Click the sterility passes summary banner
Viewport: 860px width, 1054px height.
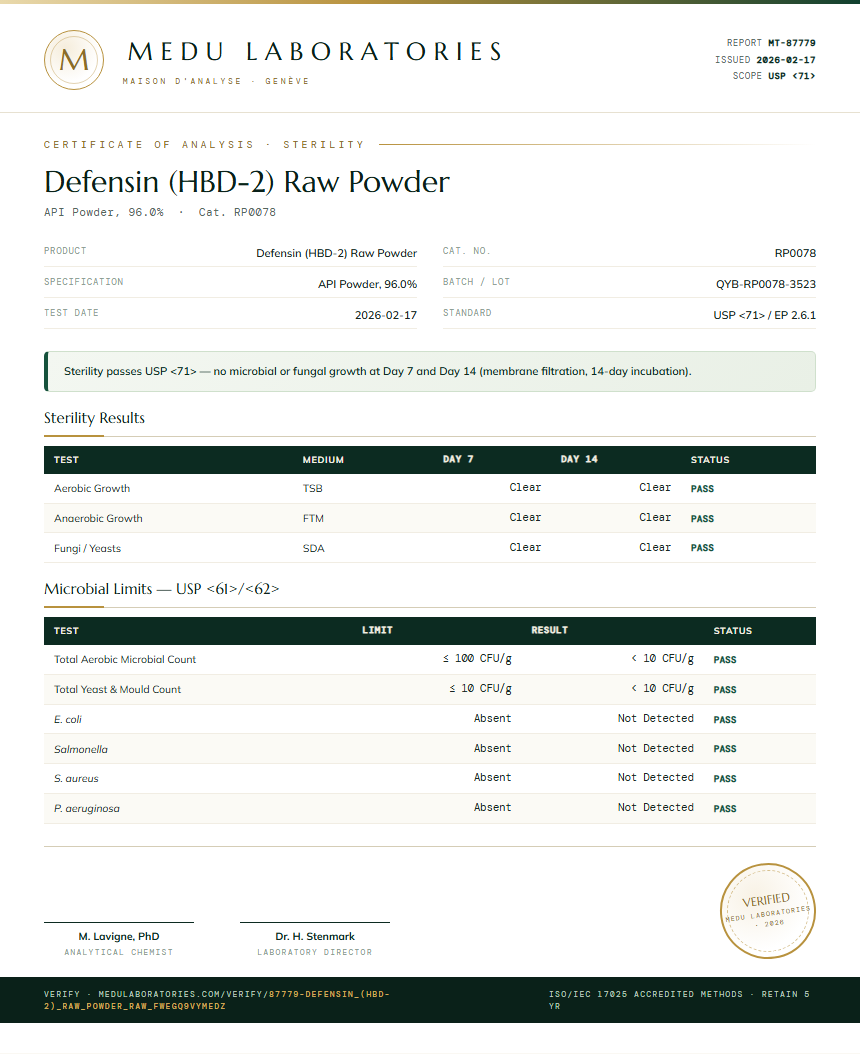click(430, 371)
